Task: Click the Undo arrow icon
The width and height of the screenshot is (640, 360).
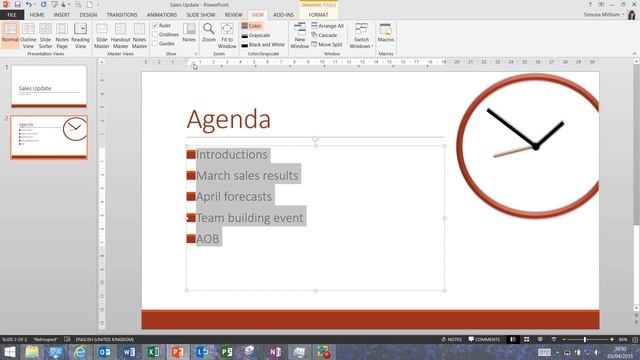Action: tap(28, 4)
